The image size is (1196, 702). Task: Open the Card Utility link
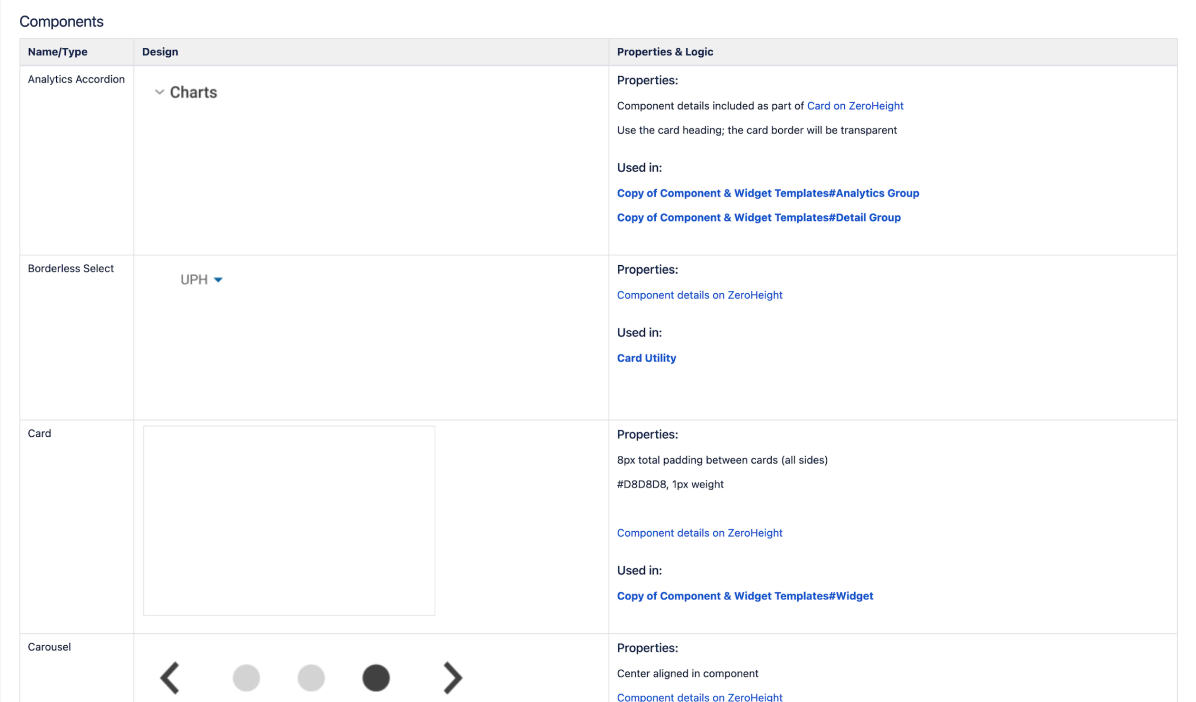(646, 358)
